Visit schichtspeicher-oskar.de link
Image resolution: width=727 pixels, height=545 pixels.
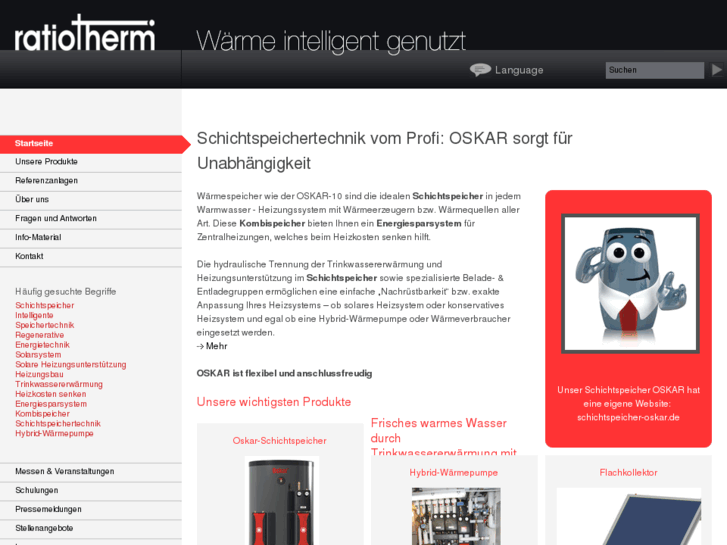point(628,417)
